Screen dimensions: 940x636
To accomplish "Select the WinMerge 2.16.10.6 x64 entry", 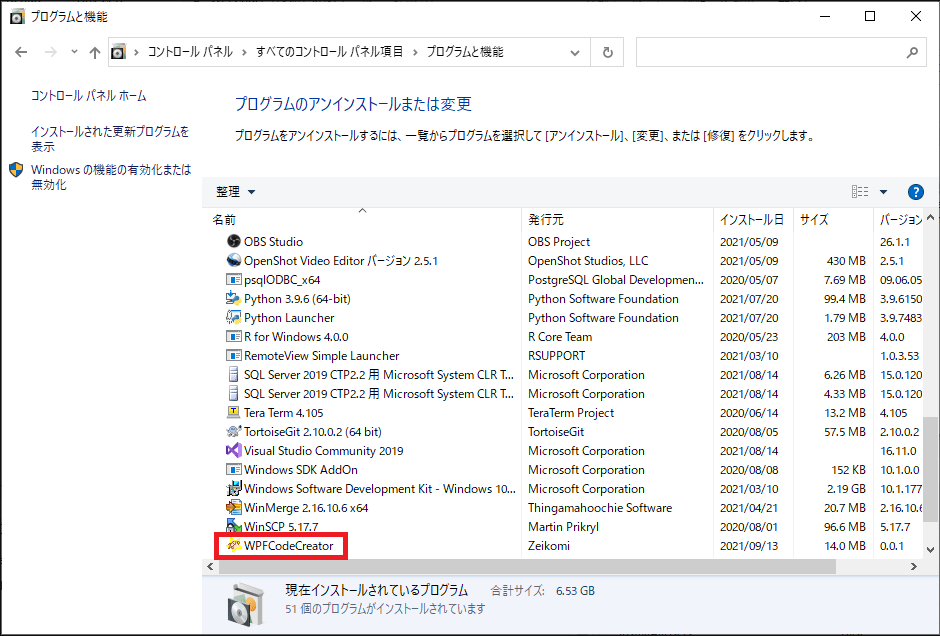I will tap(306, 508).
